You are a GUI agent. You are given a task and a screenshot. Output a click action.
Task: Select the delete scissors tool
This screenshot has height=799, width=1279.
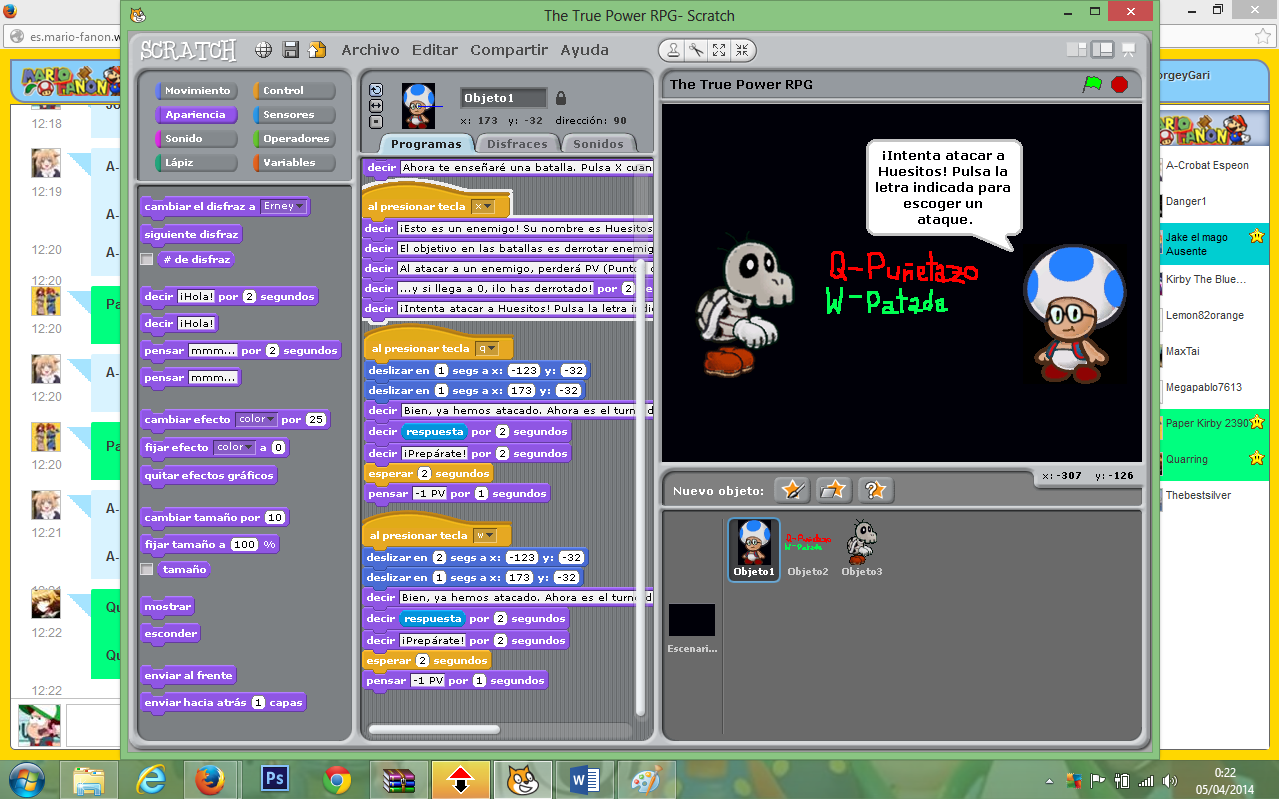696,50
